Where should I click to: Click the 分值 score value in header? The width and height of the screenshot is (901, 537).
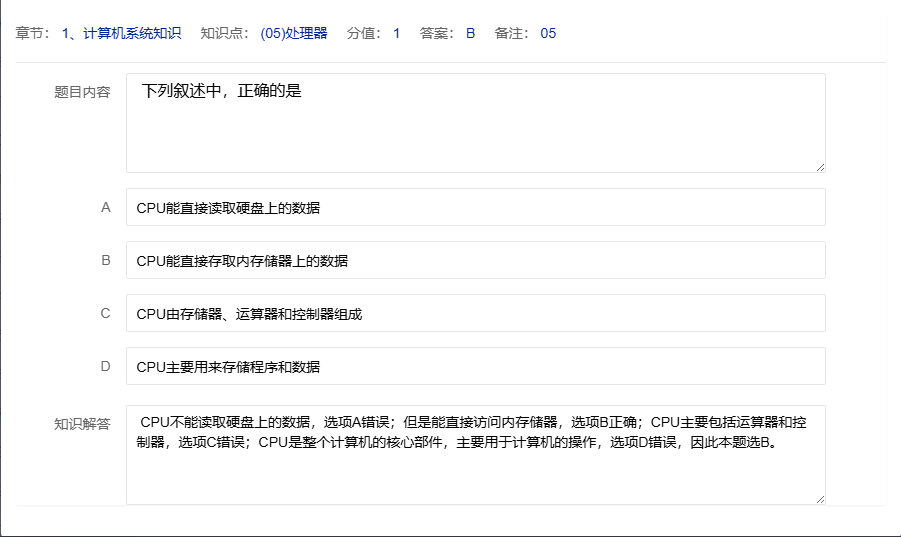396,33
